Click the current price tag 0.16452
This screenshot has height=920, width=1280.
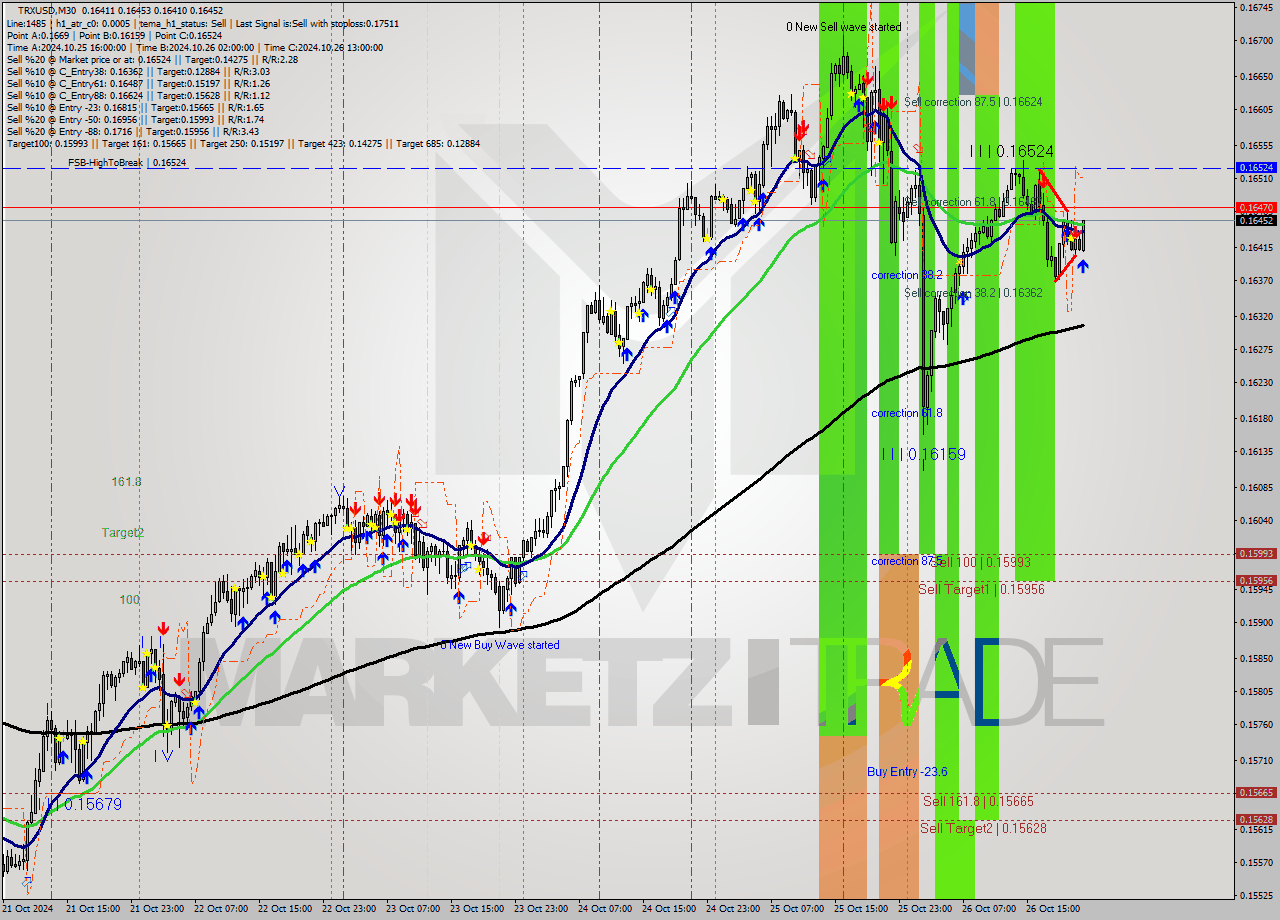coord(1256,220)
